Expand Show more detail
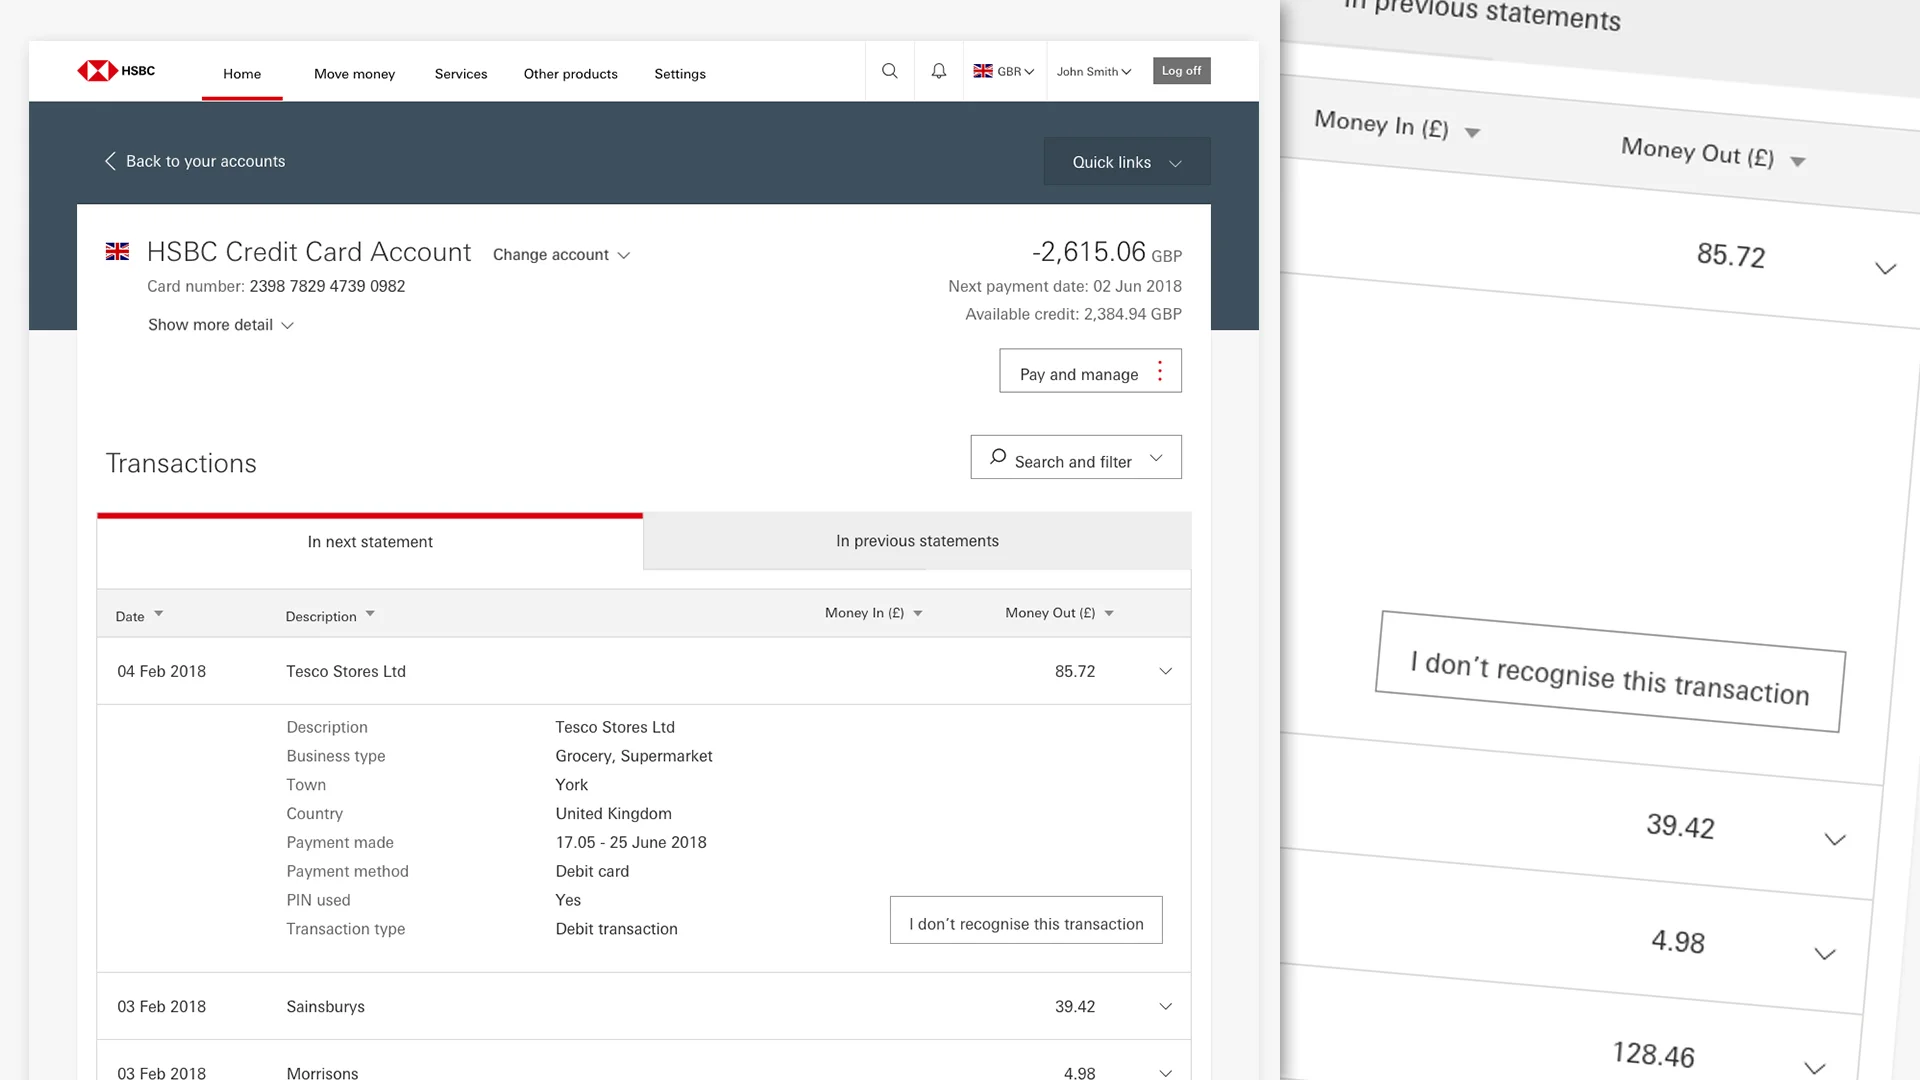Viewport: 1920px width, 1080px height. point(220,325)
